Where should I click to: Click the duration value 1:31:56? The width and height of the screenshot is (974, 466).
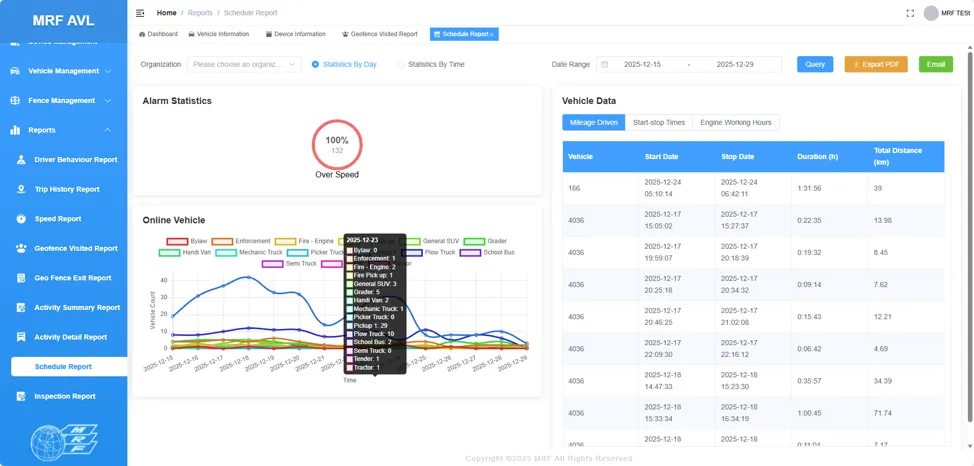[x=809, y=188]
